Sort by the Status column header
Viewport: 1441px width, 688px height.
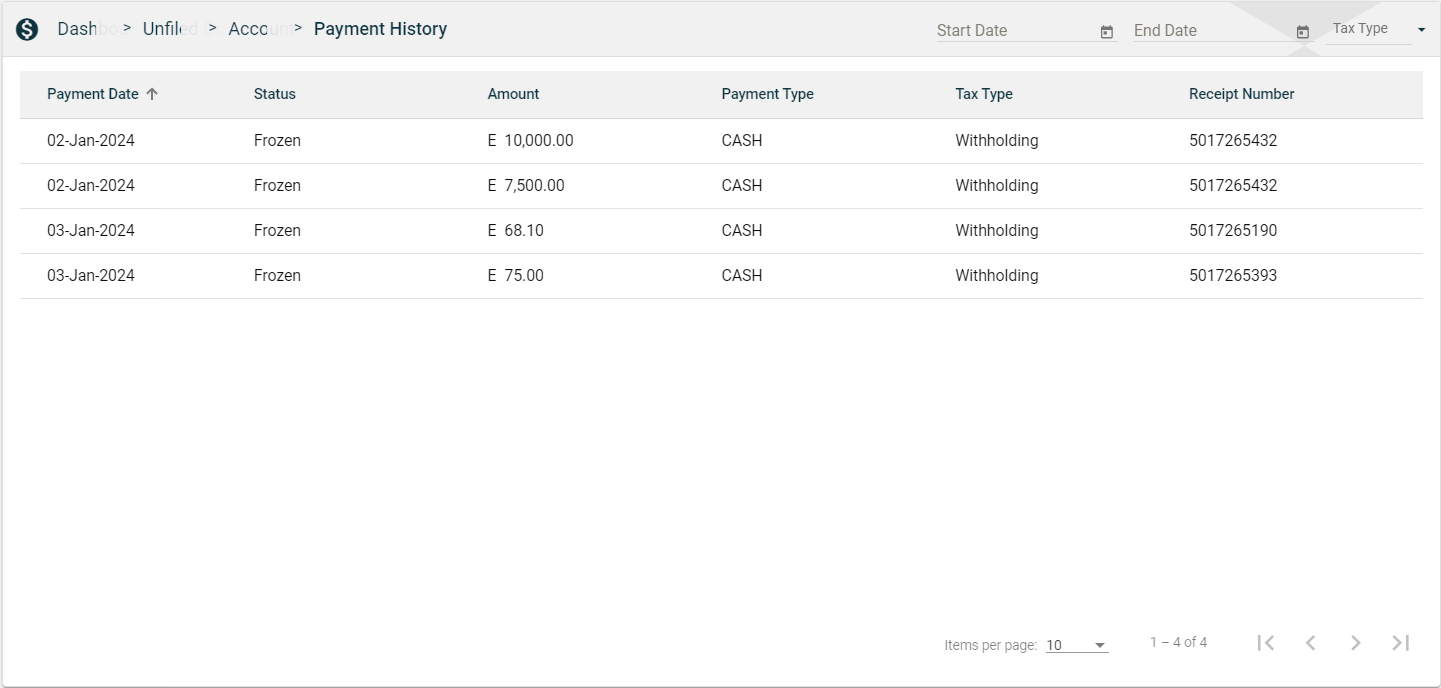point(274,94)
